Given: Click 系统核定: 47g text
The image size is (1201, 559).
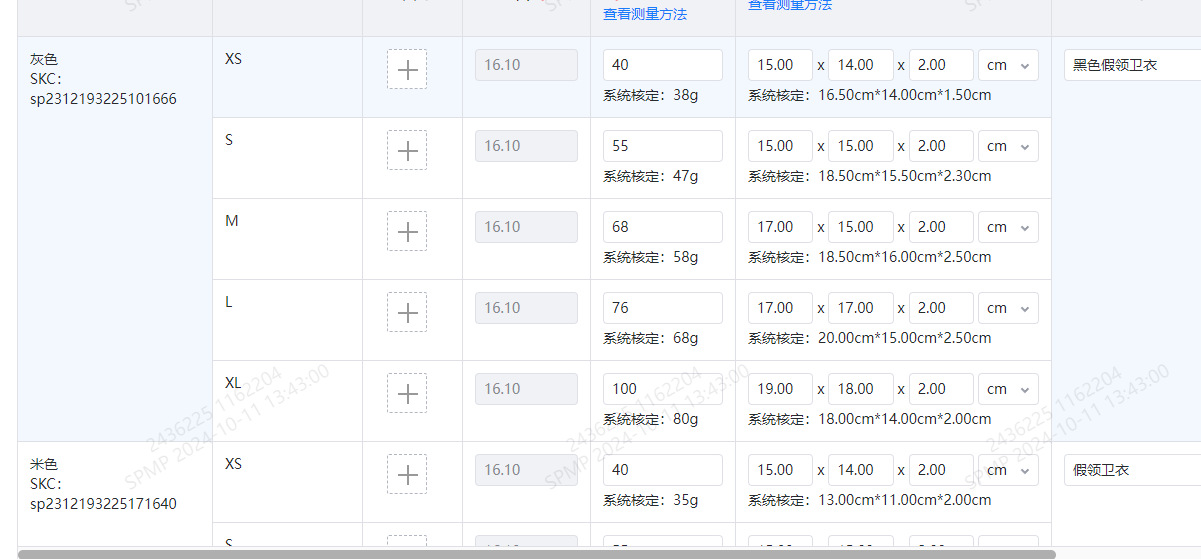Looking at the screenshot, I should click(651, 176).
